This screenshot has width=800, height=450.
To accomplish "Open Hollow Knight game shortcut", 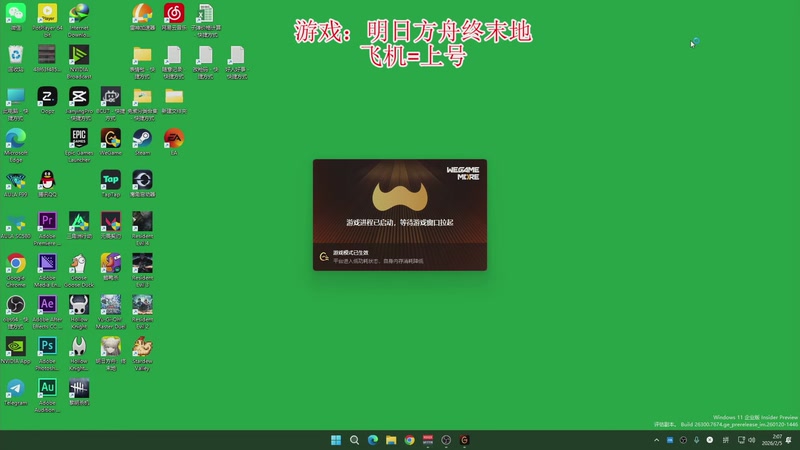I will tap(79, 312).
